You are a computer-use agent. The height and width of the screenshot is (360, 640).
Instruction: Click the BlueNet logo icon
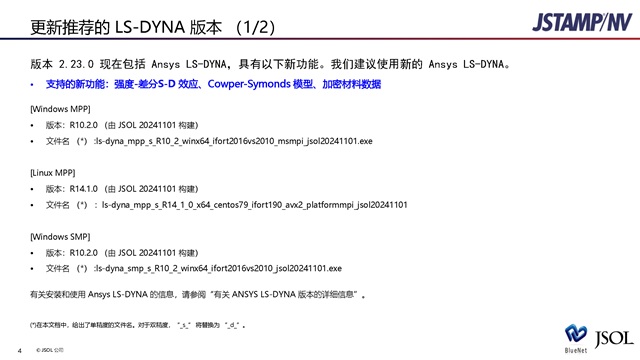point(576,334)
